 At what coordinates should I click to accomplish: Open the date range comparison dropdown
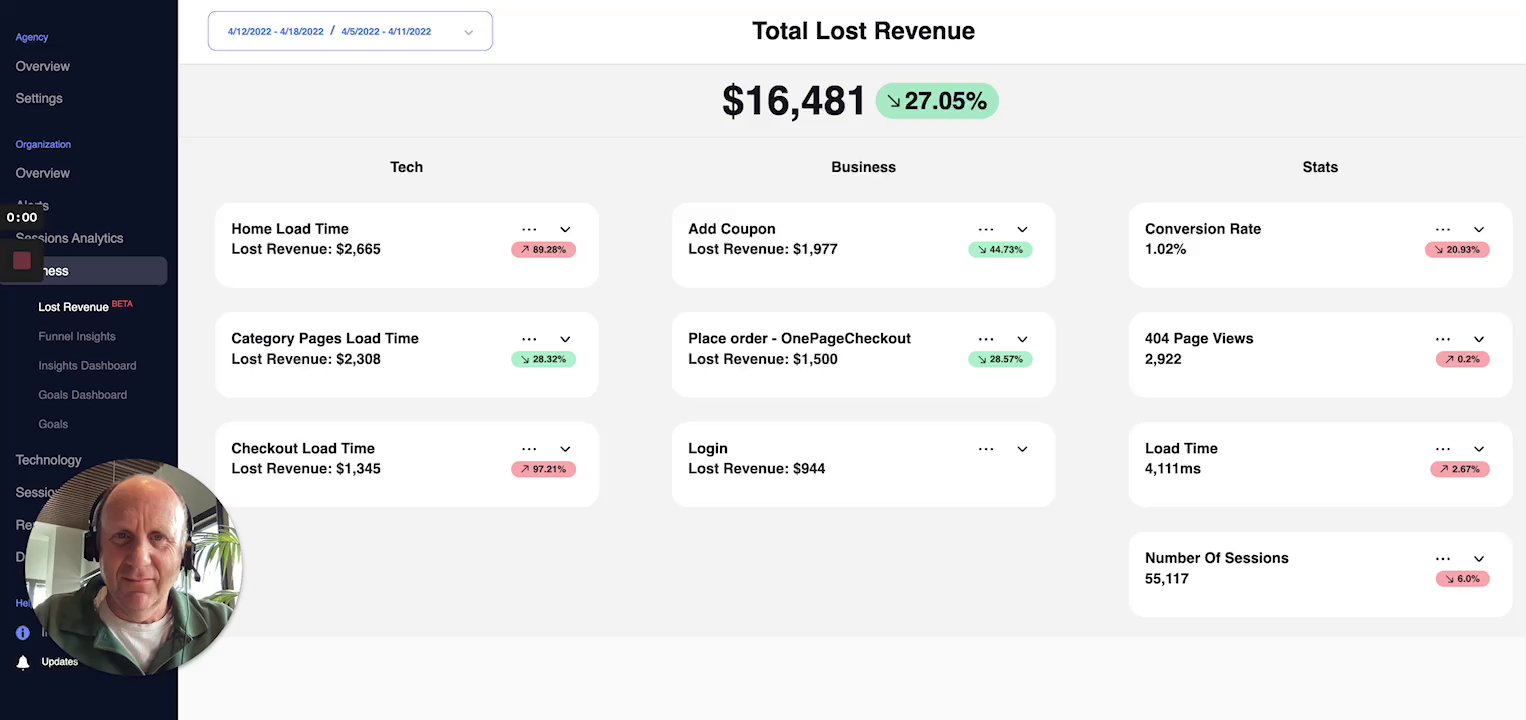[350, 31]
